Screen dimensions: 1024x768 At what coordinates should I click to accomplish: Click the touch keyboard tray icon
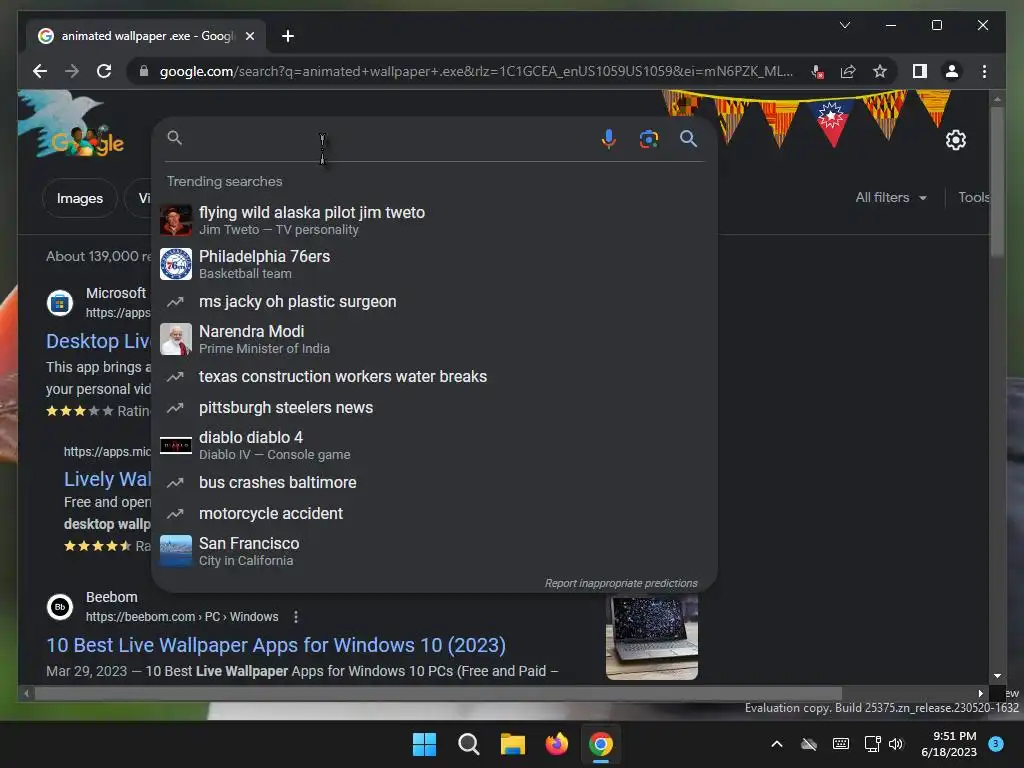tap(841, 744)
